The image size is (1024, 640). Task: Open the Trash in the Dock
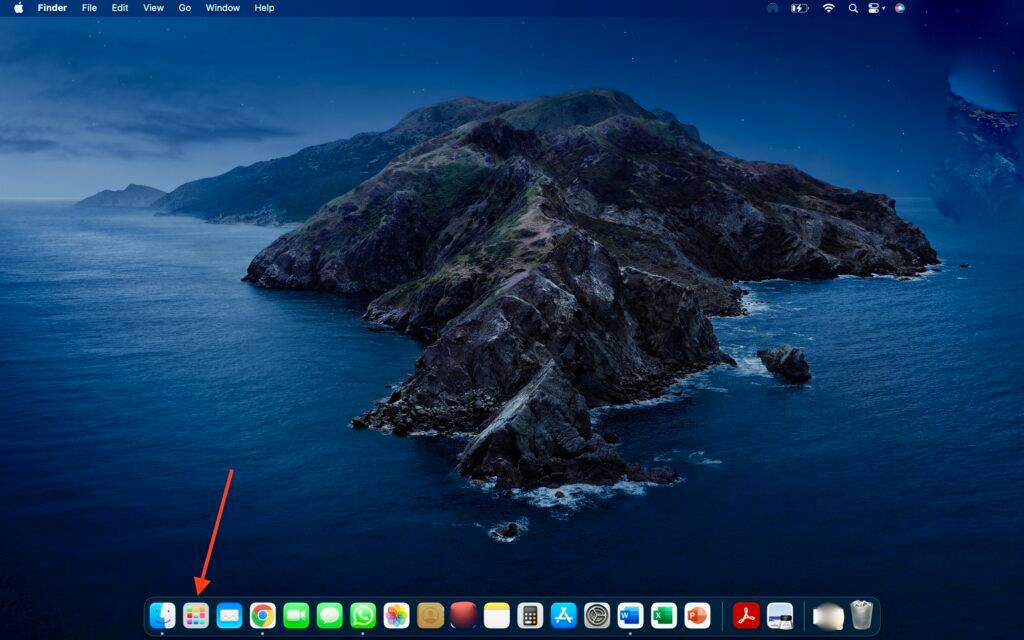coord(861,615)
